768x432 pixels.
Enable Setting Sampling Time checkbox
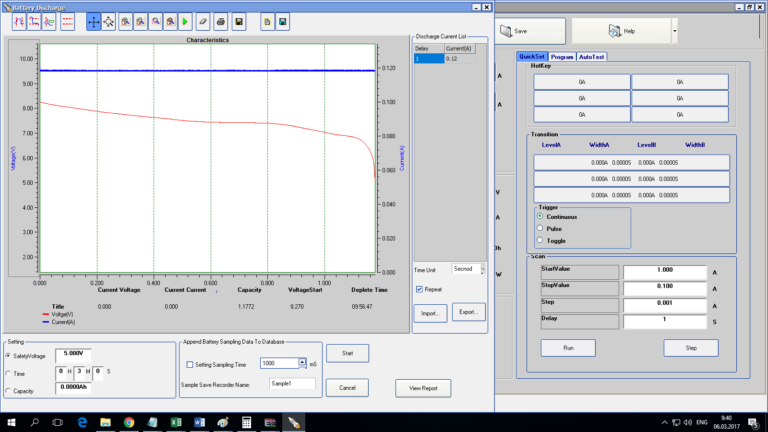tap(190, 364)
